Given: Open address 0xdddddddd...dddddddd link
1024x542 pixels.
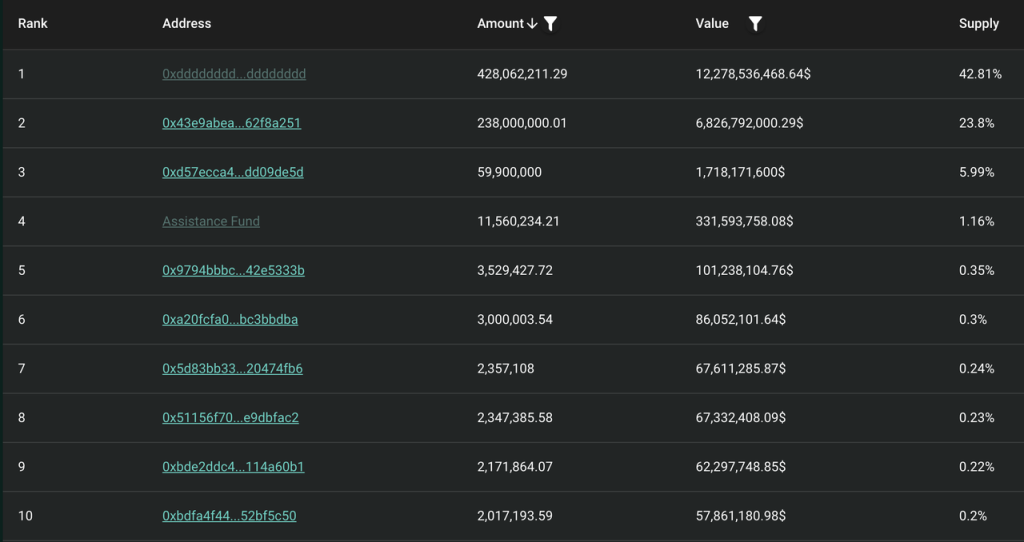Looking at the screenshot, I should [x=234, y=74].
